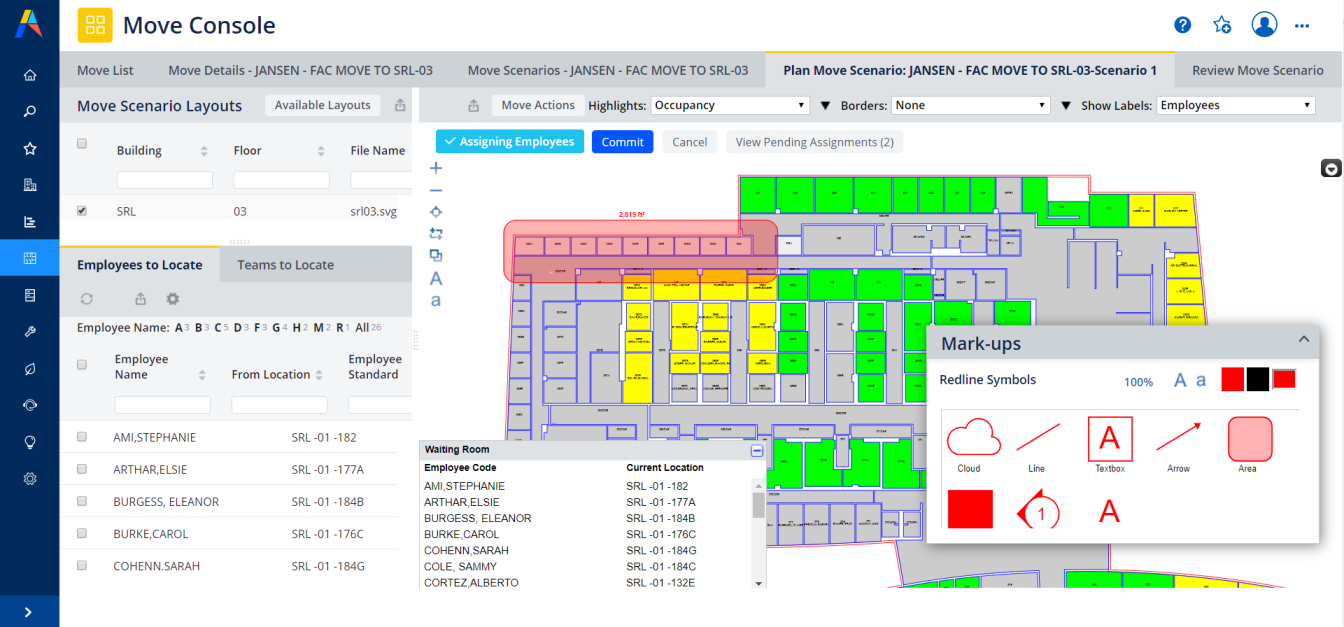Open the help question mark icon

coord(1182,25)
